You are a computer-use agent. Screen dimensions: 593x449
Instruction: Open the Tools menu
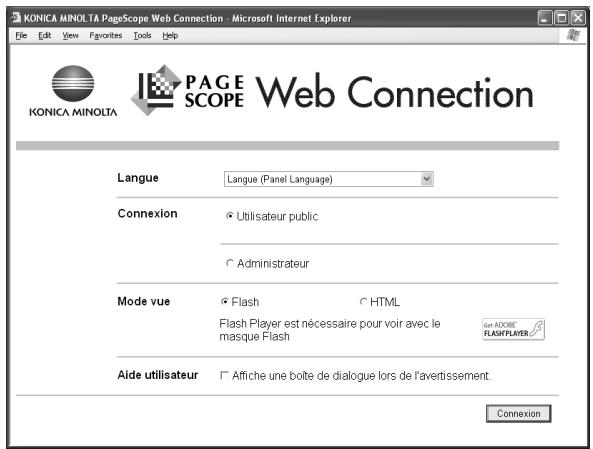tap(142, 36)
